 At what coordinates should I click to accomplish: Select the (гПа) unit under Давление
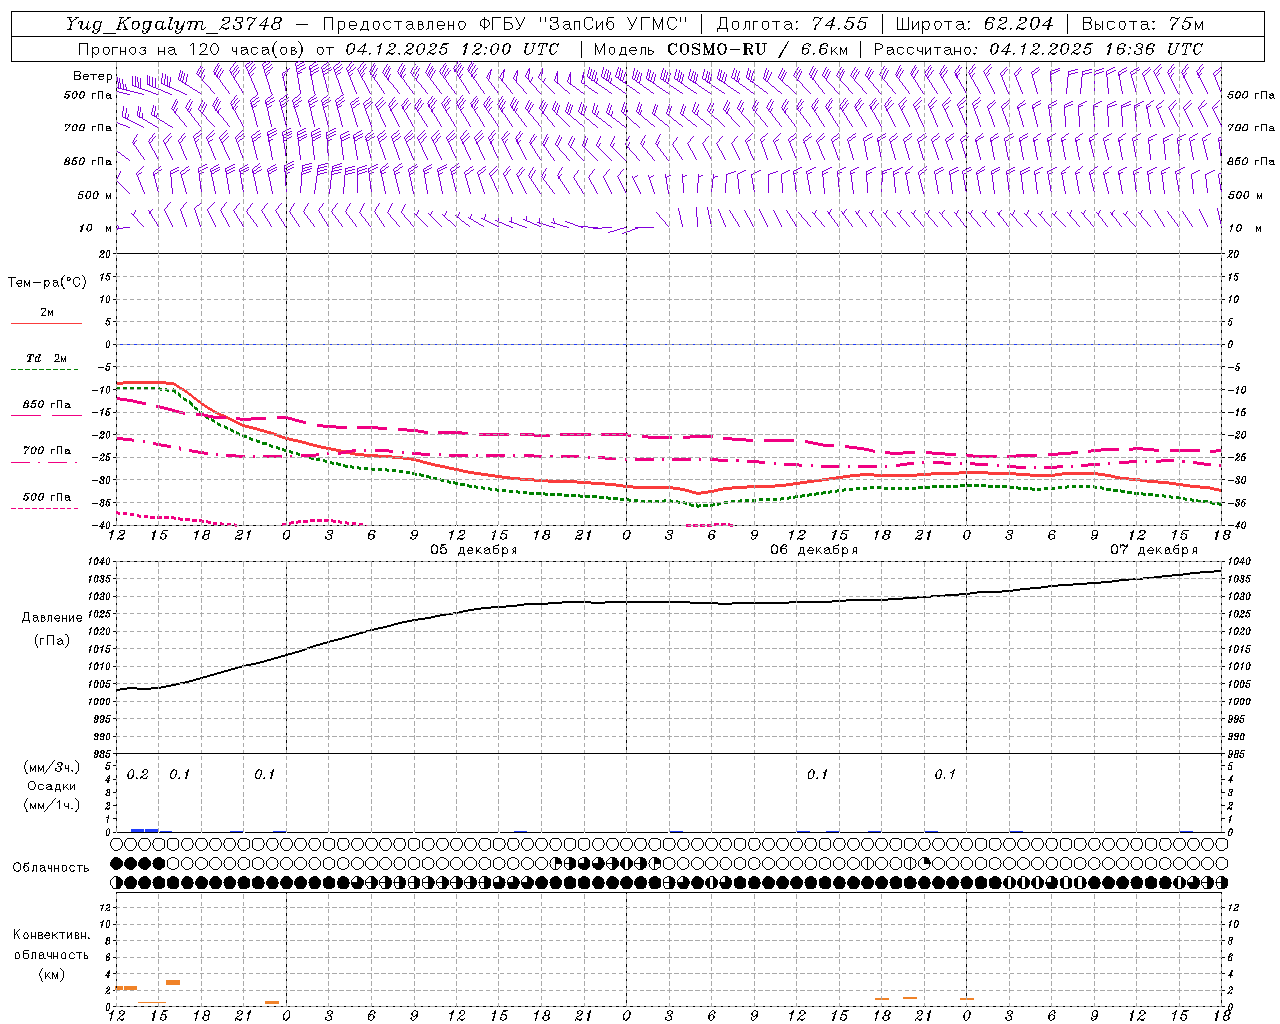coord(52,640)
